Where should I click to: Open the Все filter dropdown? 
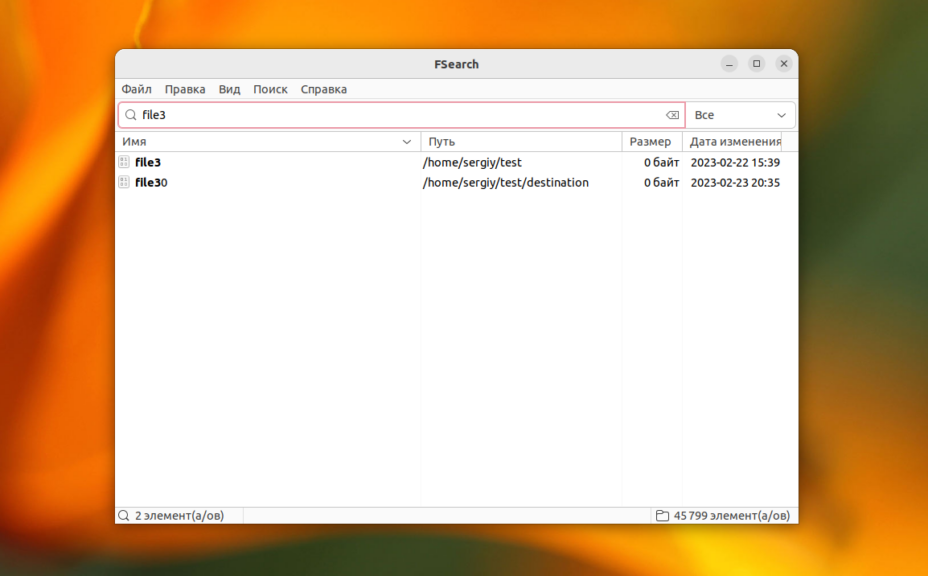click(x=740, y=115)
